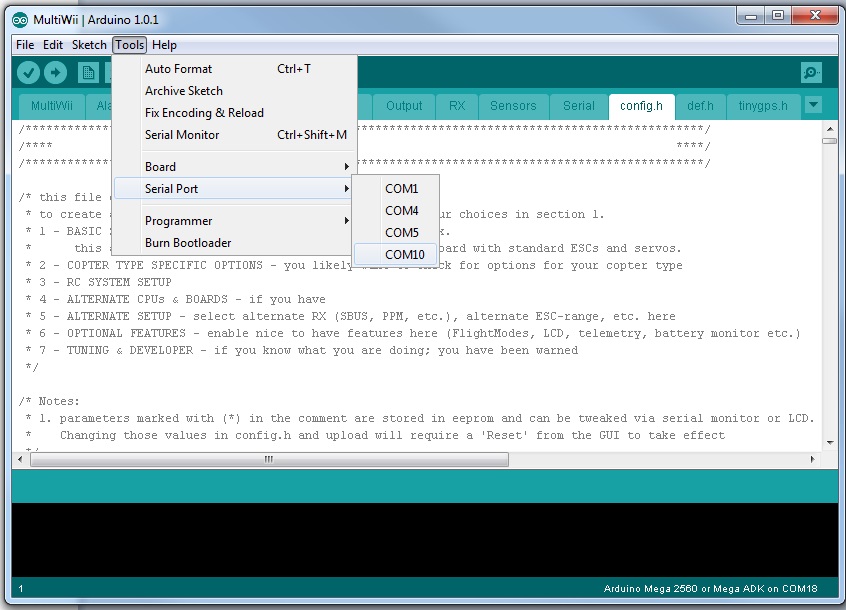Open the tab list dropdown arrow
This screenshot has width=846, height=610.
point(813,105)
